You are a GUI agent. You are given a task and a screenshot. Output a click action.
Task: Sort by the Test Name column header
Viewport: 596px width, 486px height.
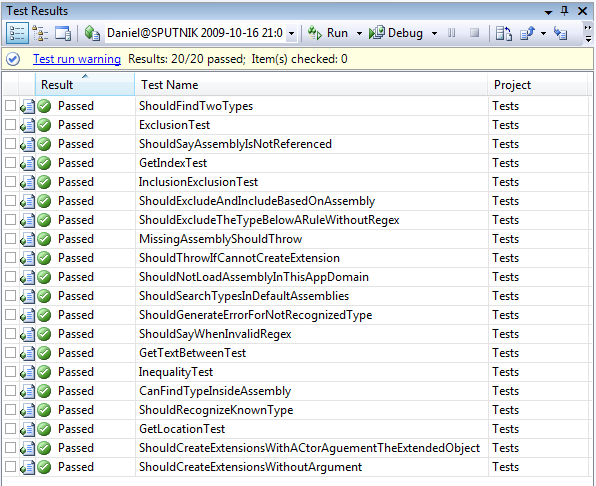pos(311,84)
